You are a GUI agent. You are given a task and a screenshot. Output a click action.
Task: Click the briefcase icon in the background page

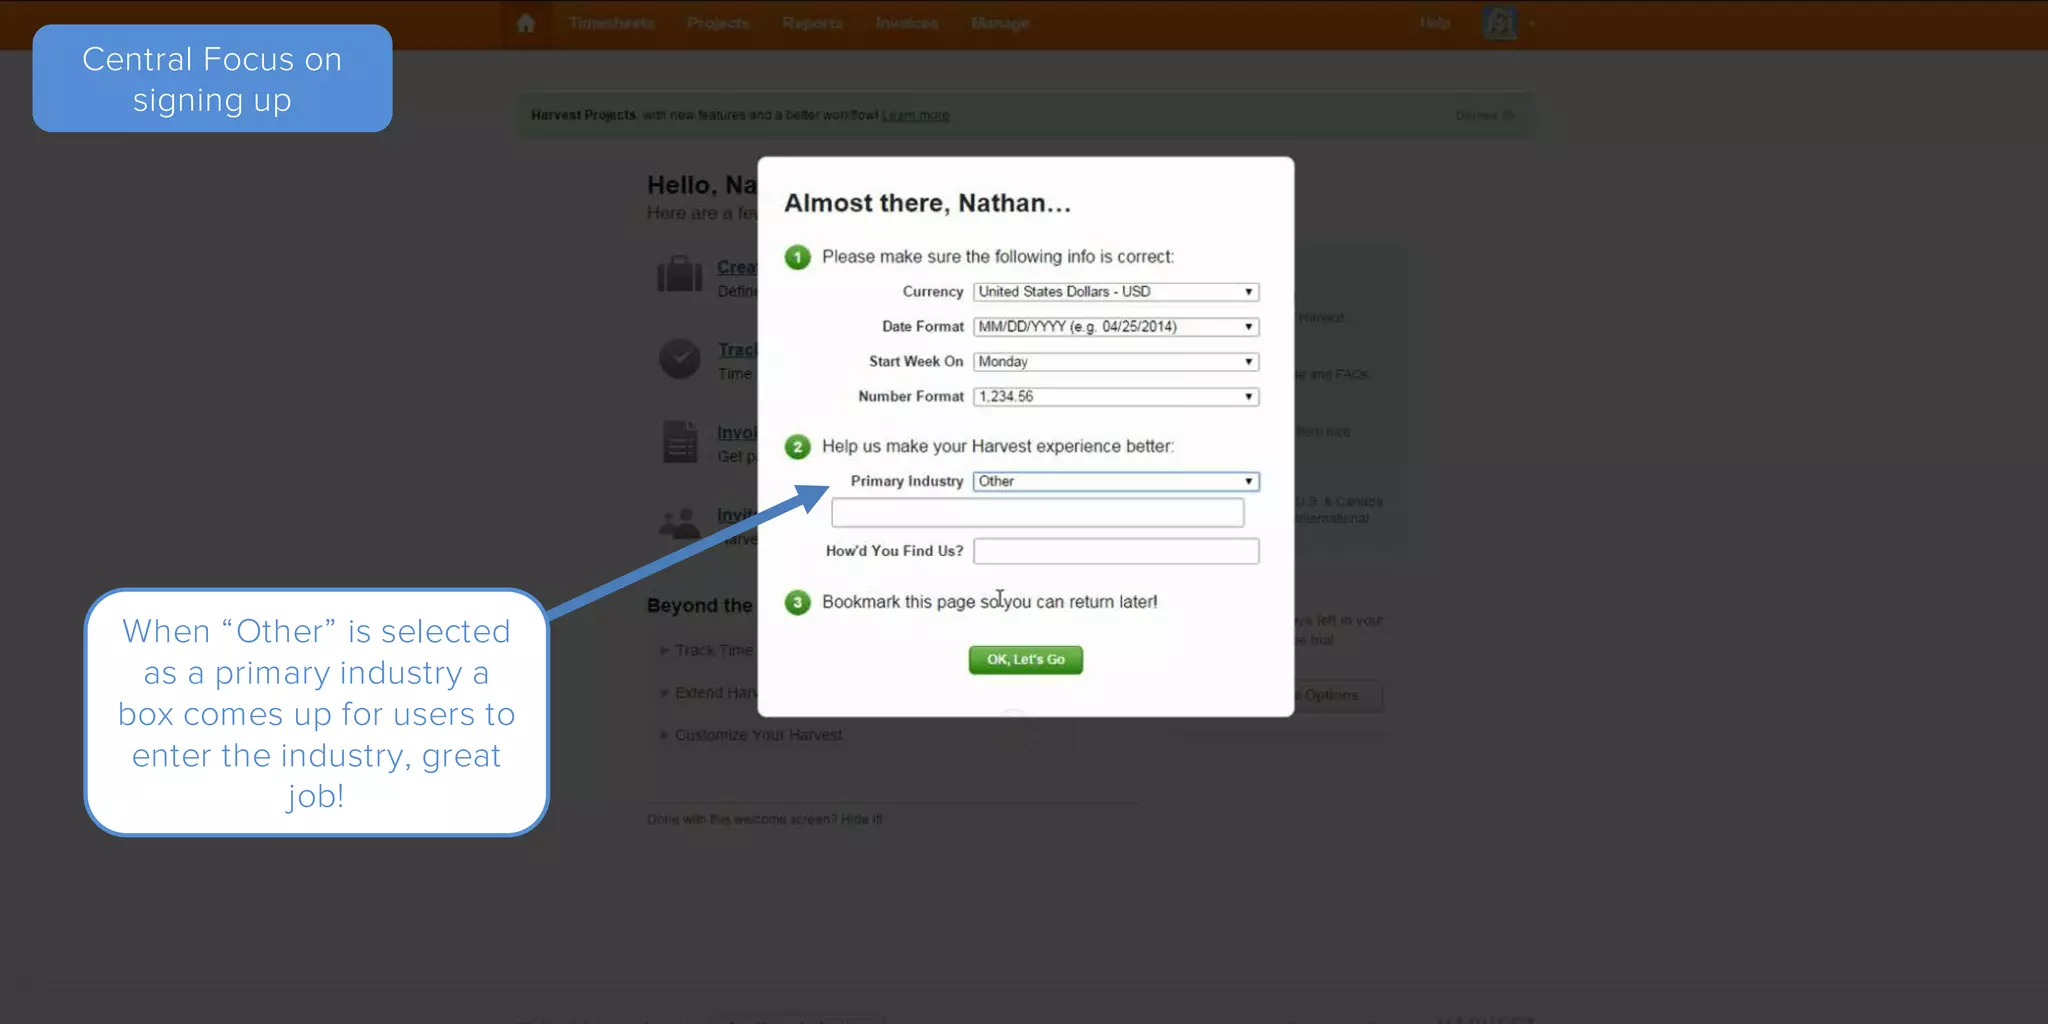680,273
